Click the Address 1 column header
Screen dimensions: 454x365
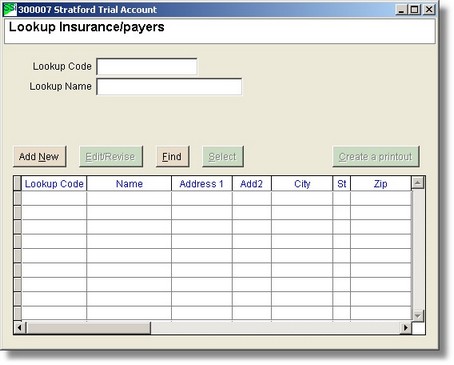(x=202, y=184)
